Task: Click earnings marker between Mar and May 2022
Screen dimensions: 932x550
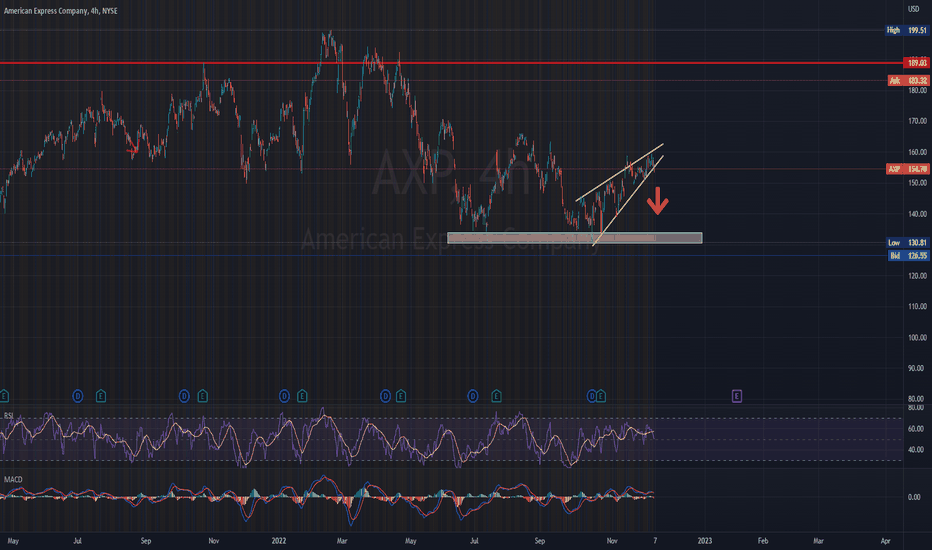Action: pos(401,396)
